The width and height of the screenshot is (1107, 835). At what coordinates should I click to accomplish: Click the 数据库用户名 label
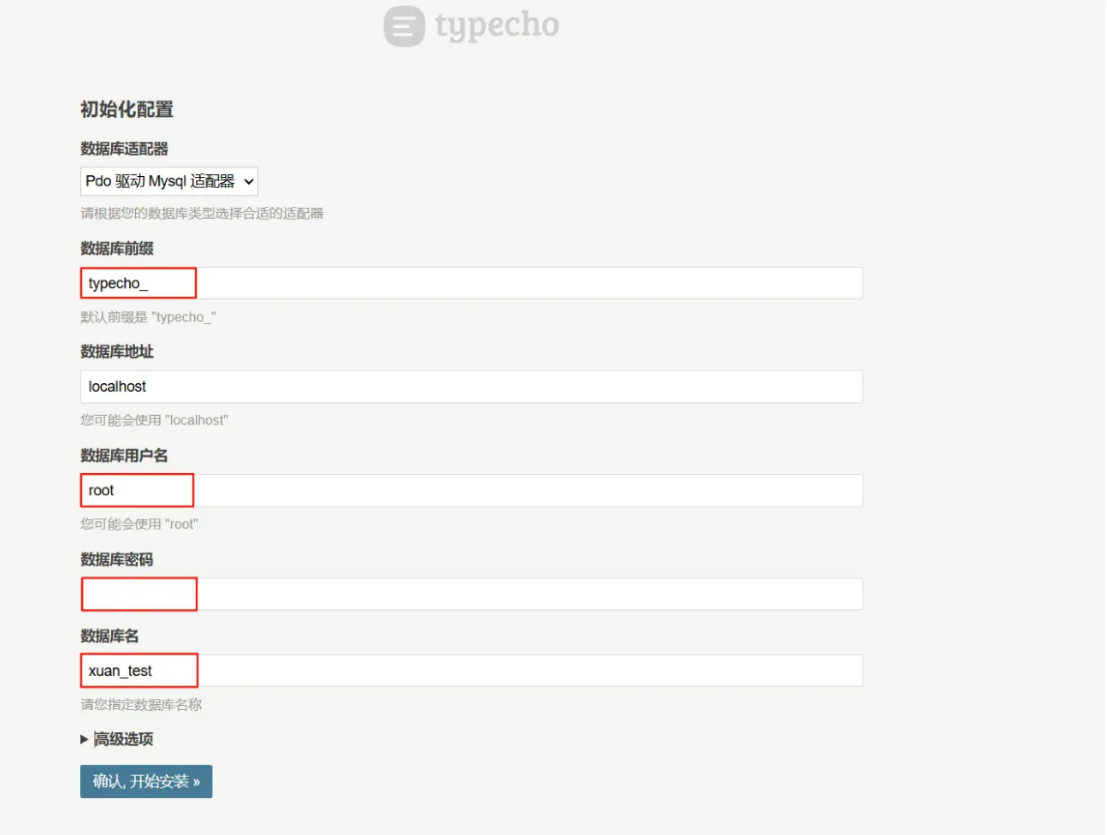124,455
